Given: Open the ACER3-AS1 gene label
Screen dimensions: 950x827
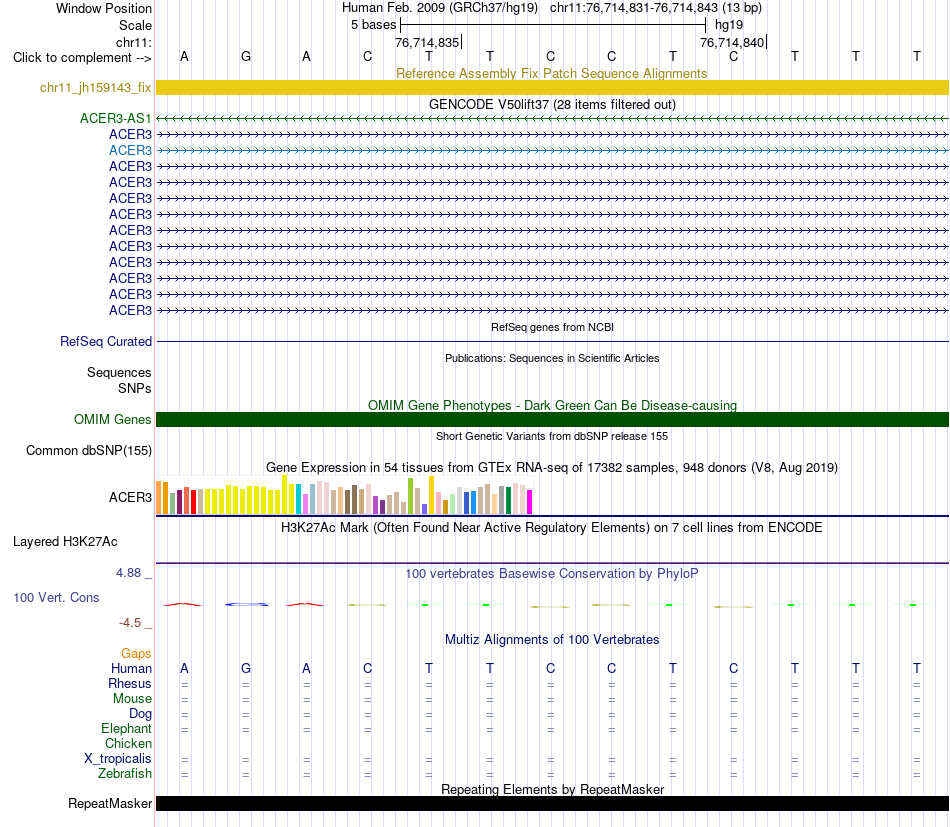Looking at the screenshot, I should point(115,118).
